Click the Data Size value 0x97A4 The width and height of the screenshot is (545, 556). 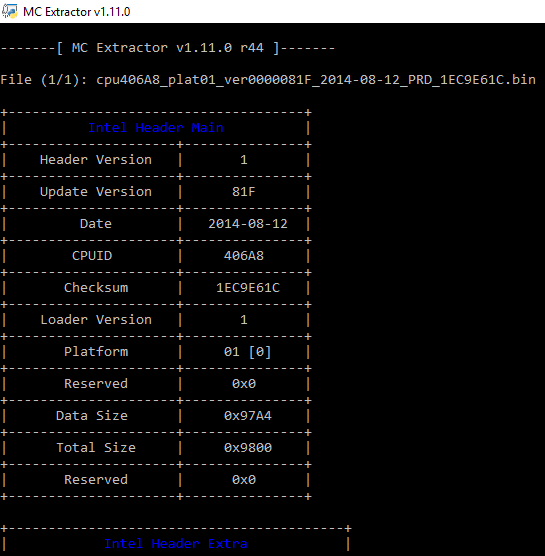248,416
